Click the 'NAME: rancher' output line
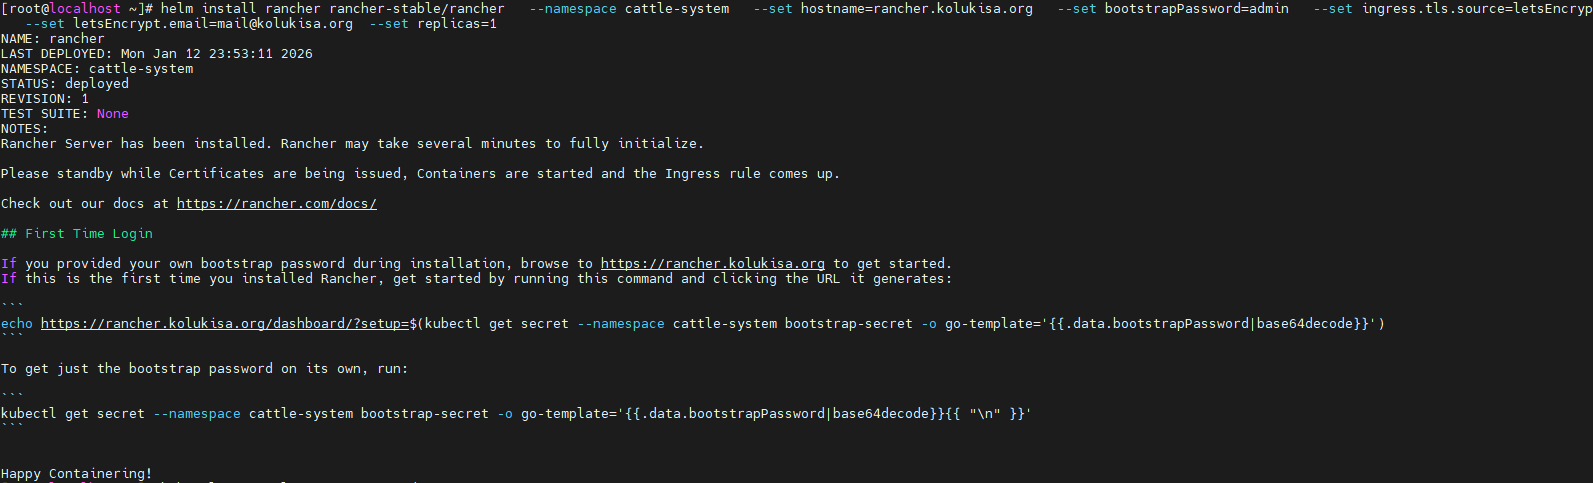 click(53, 39)
